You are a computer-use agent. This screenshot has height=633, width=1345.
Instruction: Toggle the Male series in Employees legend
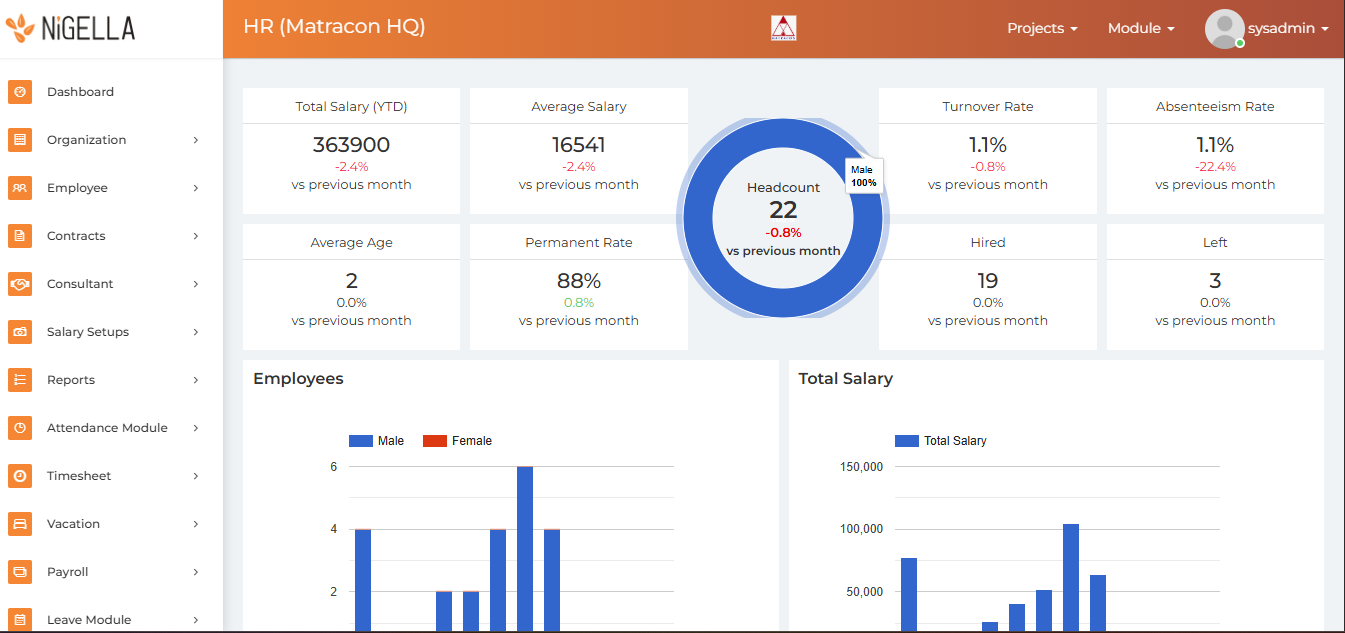(x=375, y=440)
